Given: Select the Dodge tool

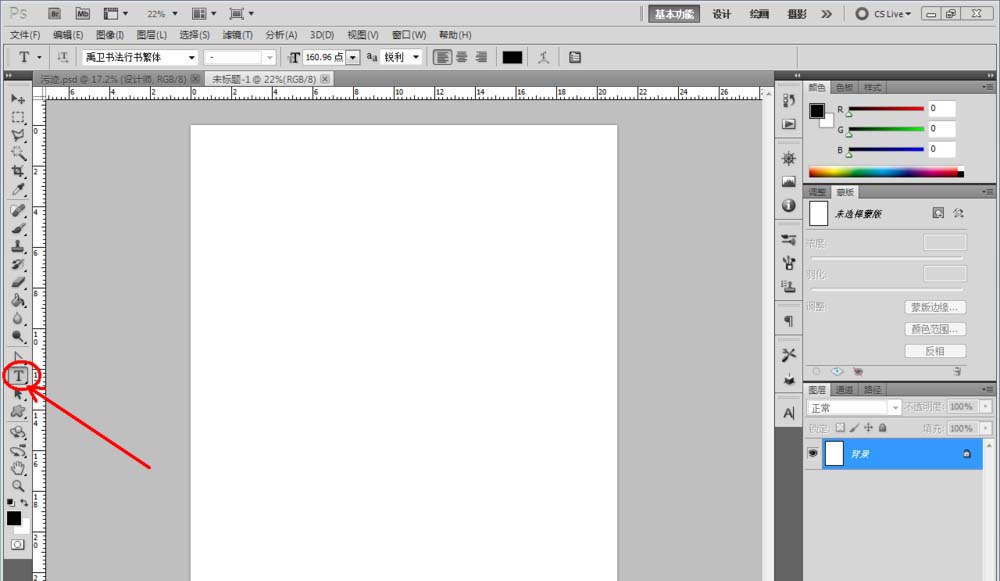Looking at the screenshot, I should click(18, 336).
